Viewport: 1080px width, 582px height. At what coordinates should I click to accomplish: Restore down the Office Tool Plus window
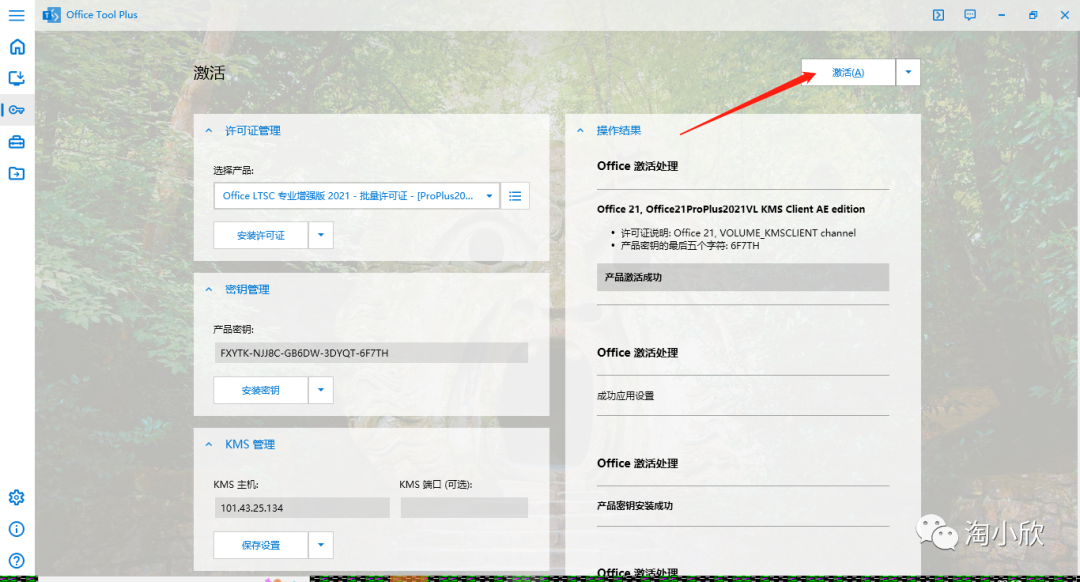1033,14
